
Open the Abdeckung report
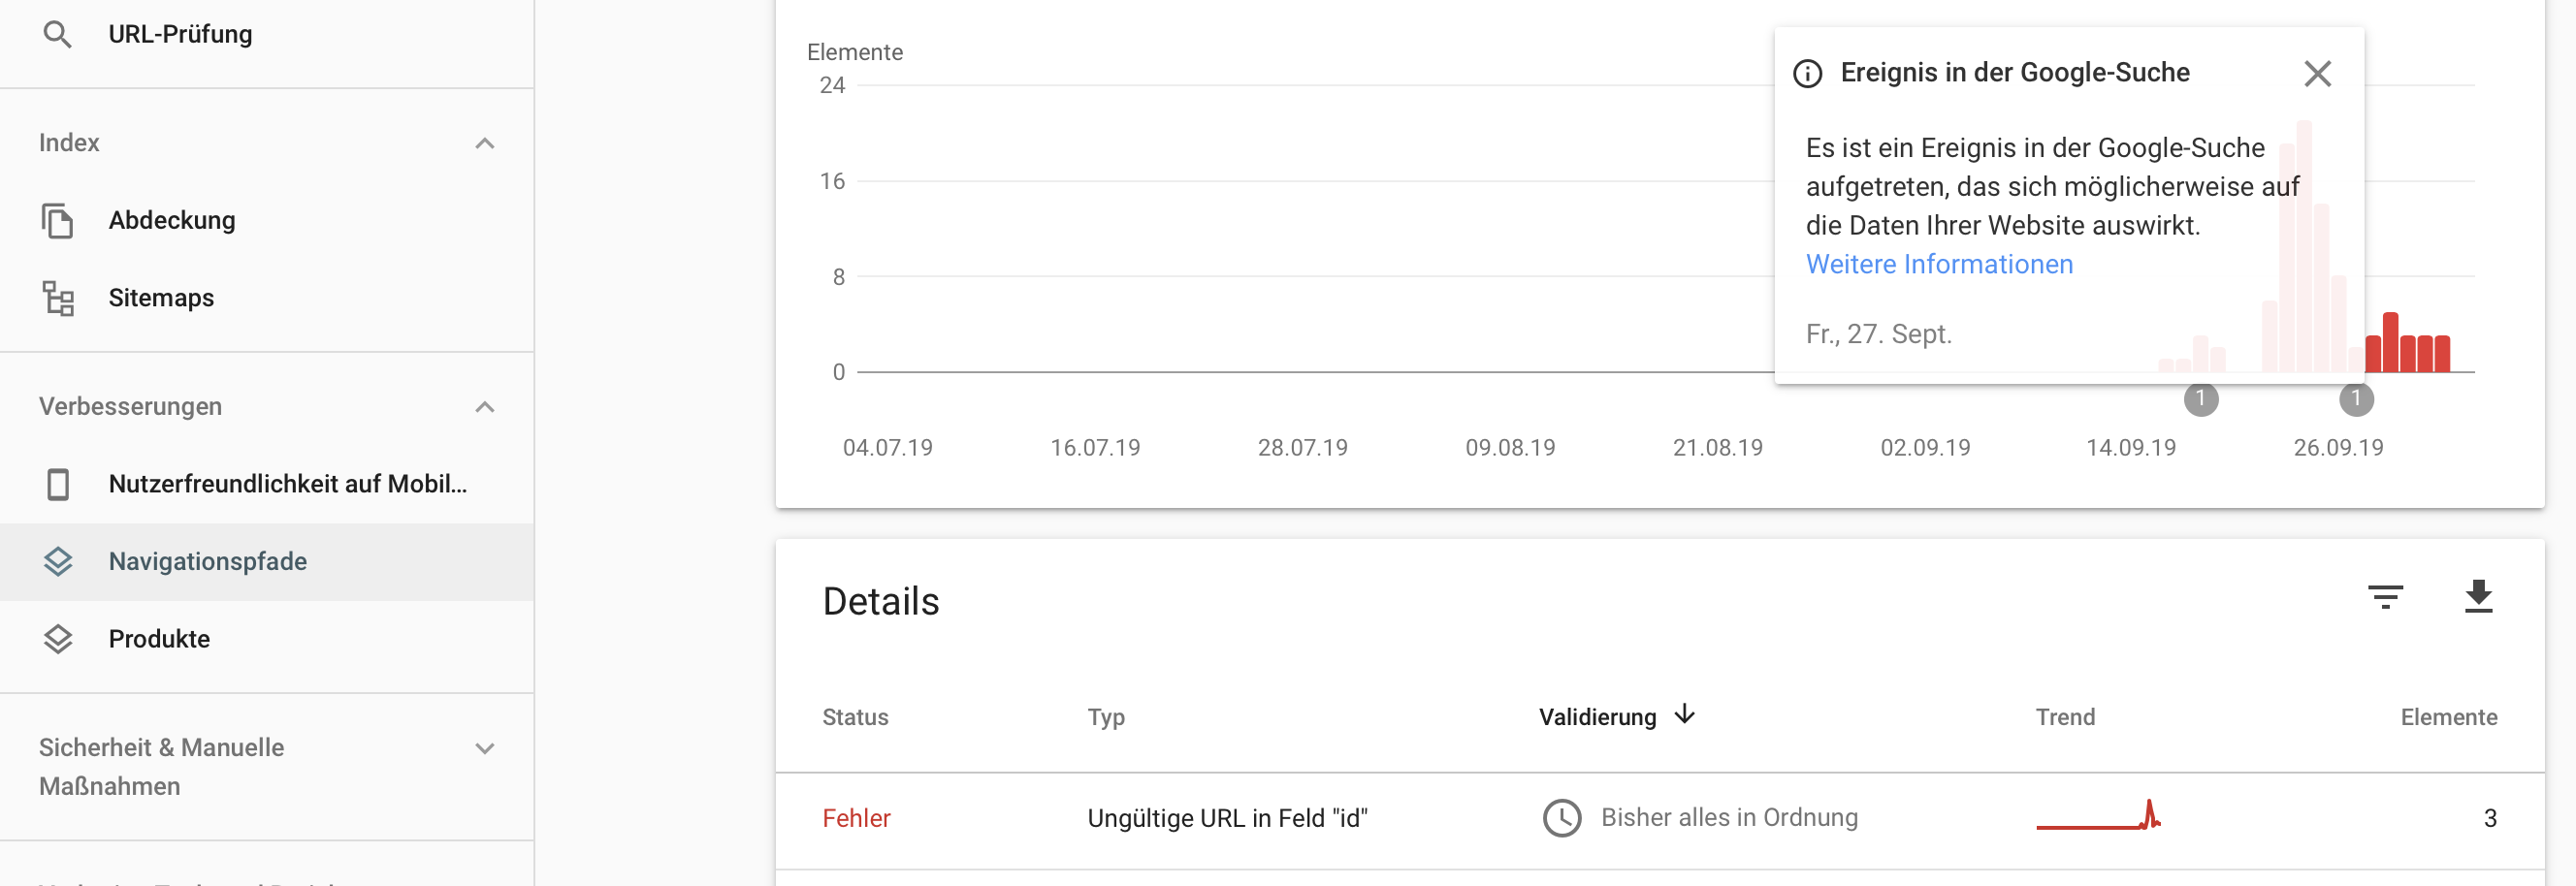pos(172,220)
